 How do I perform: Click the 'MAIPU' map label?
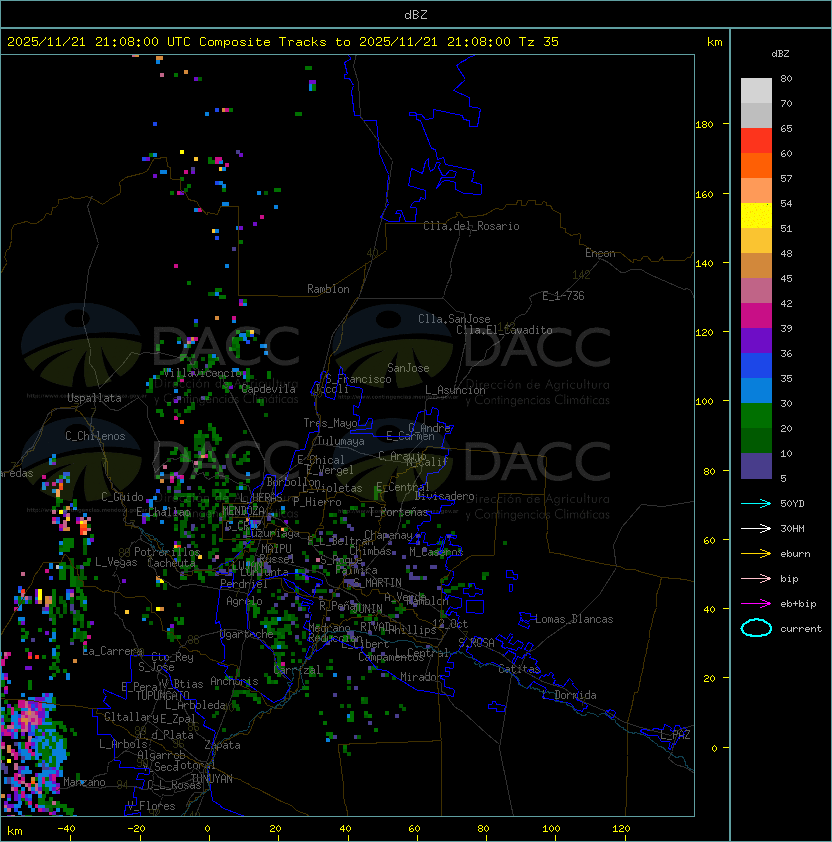click(276, 549)
